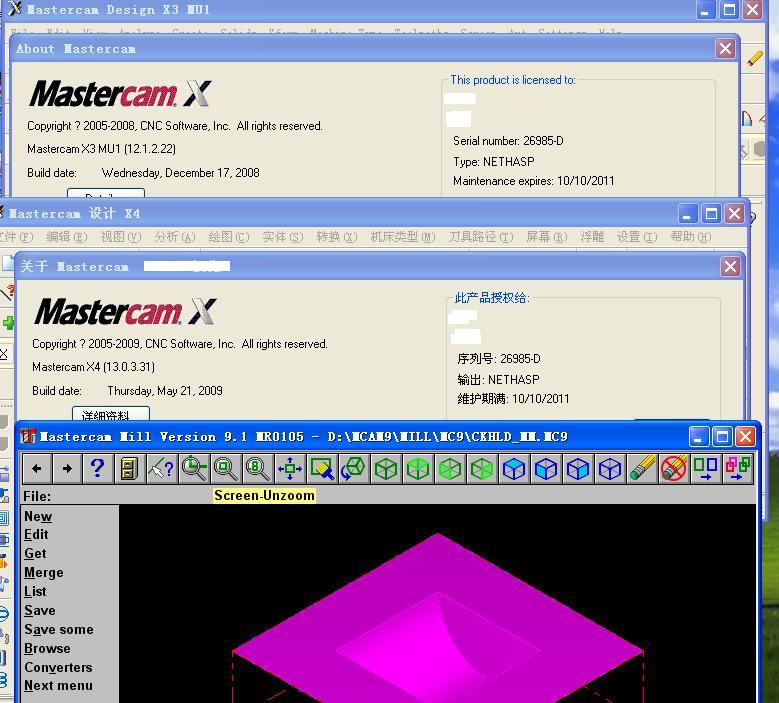Choose New in Mill file menu

point(38,516)
